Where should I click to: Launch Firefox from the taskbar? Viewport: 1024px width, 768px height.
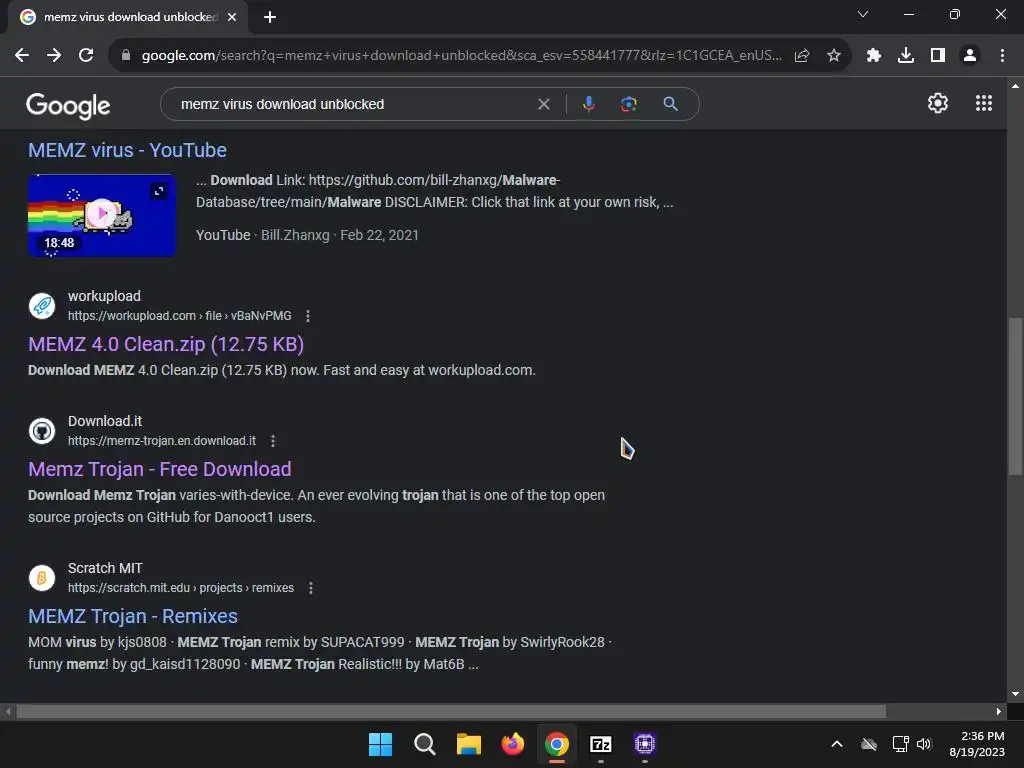pyautogui.click(x=513, y=744)
